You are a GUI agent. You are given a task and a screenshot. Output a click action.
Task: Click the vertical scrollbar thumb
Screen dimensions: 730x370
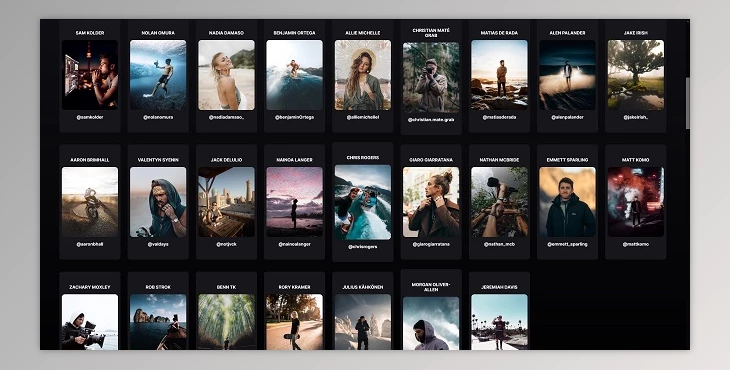687,103
